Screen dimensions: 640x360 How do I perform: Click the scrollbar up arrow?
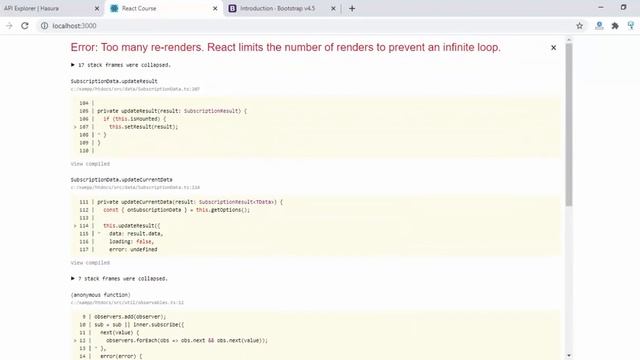(x=569, y=40)
